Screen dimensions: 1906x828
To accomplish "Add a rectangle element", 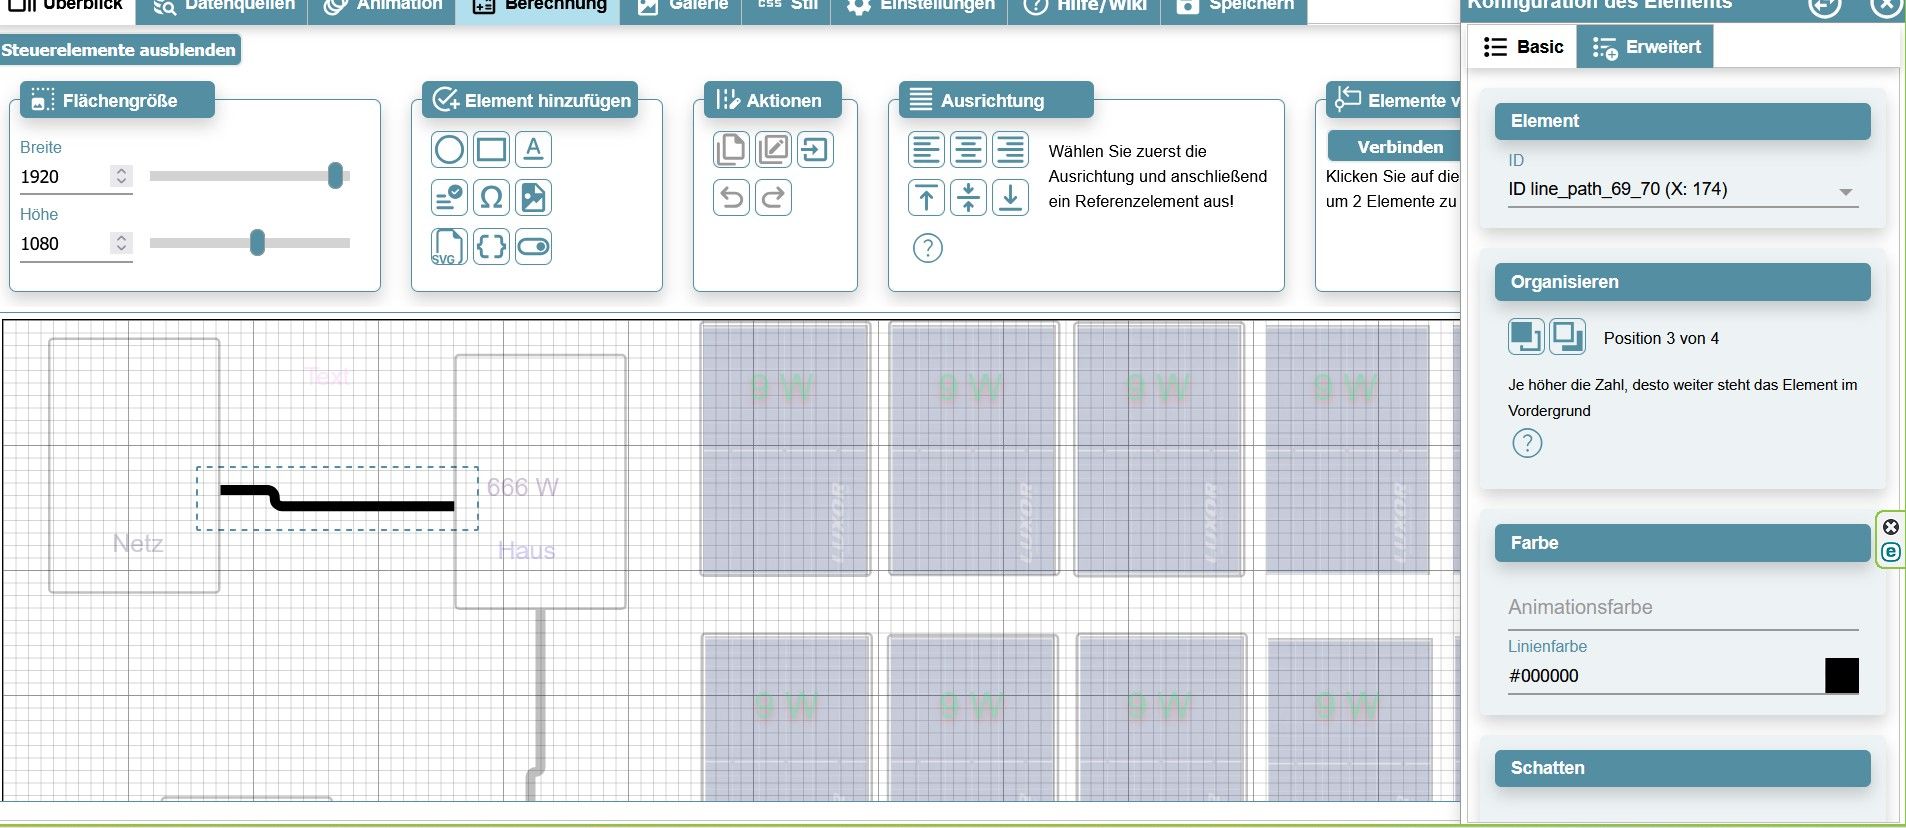I will (x=491, y=150).
